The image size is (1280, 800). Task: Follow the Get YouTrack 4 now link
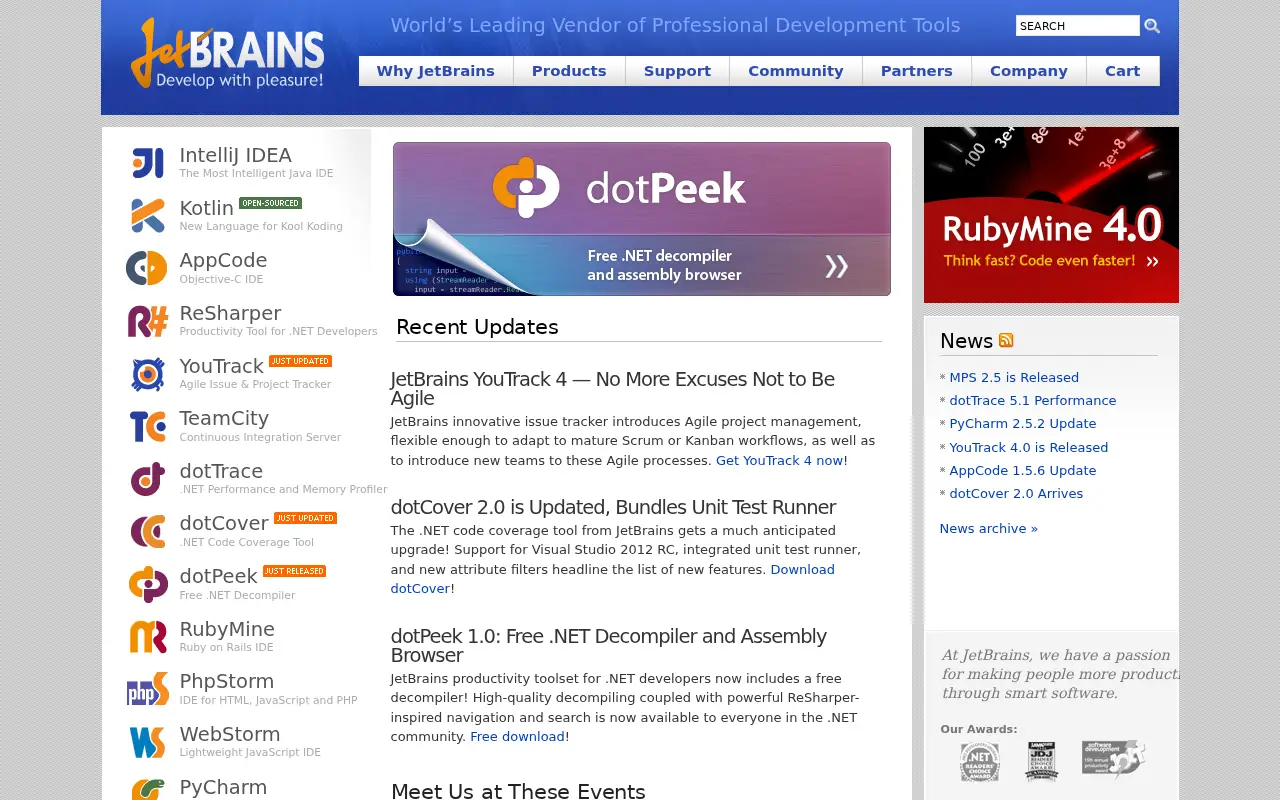coord(779,461)
